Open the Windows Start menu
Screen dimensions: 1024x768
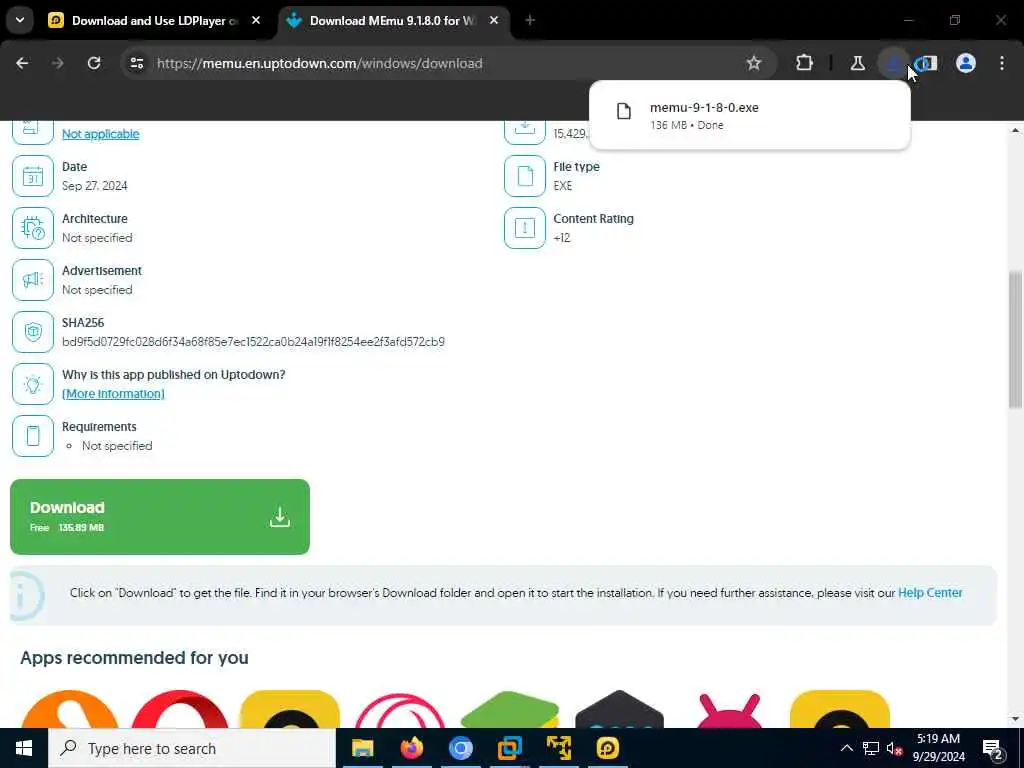[x=24, y=748]
